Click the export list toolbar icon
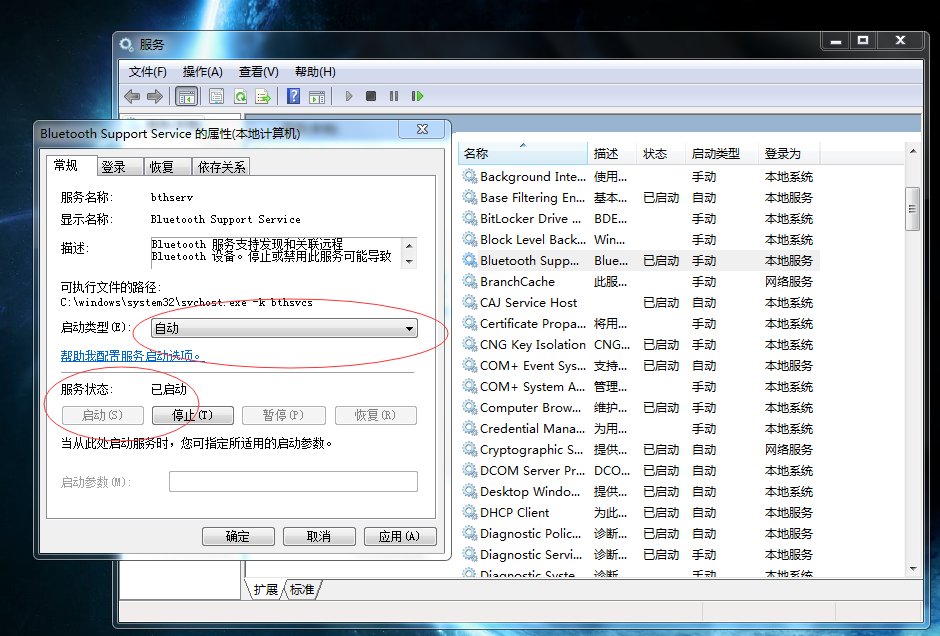This screenshot has height=636, width=940. click(x=263, y=96)
